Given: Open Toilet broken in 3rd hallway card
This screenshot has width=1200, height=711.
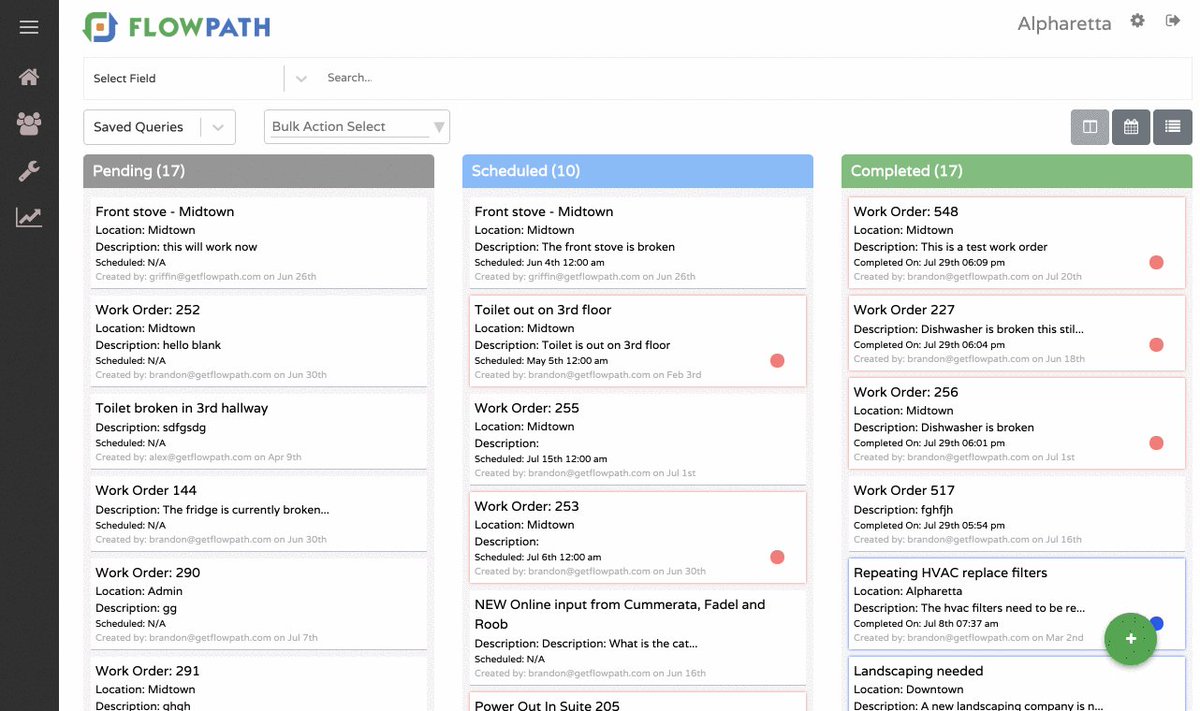Looking at the screenshot, I should [258, 430].
